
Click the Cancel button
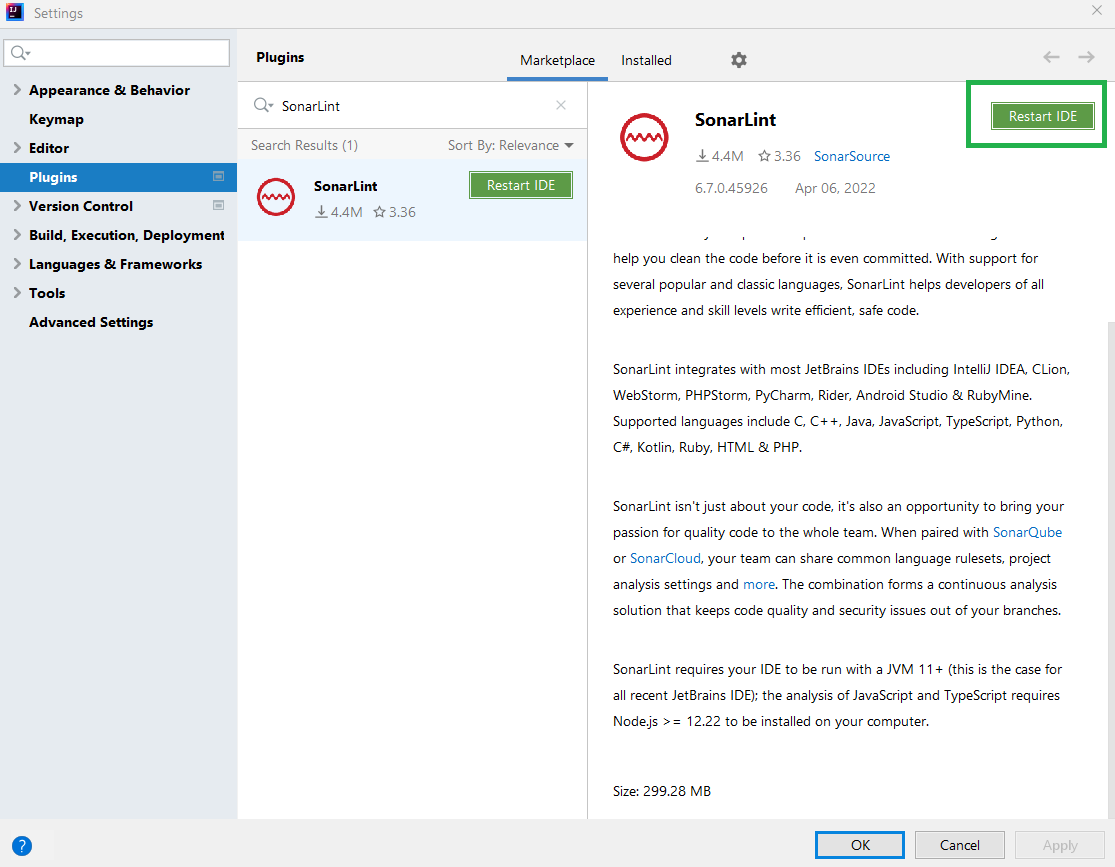[959, 845]
